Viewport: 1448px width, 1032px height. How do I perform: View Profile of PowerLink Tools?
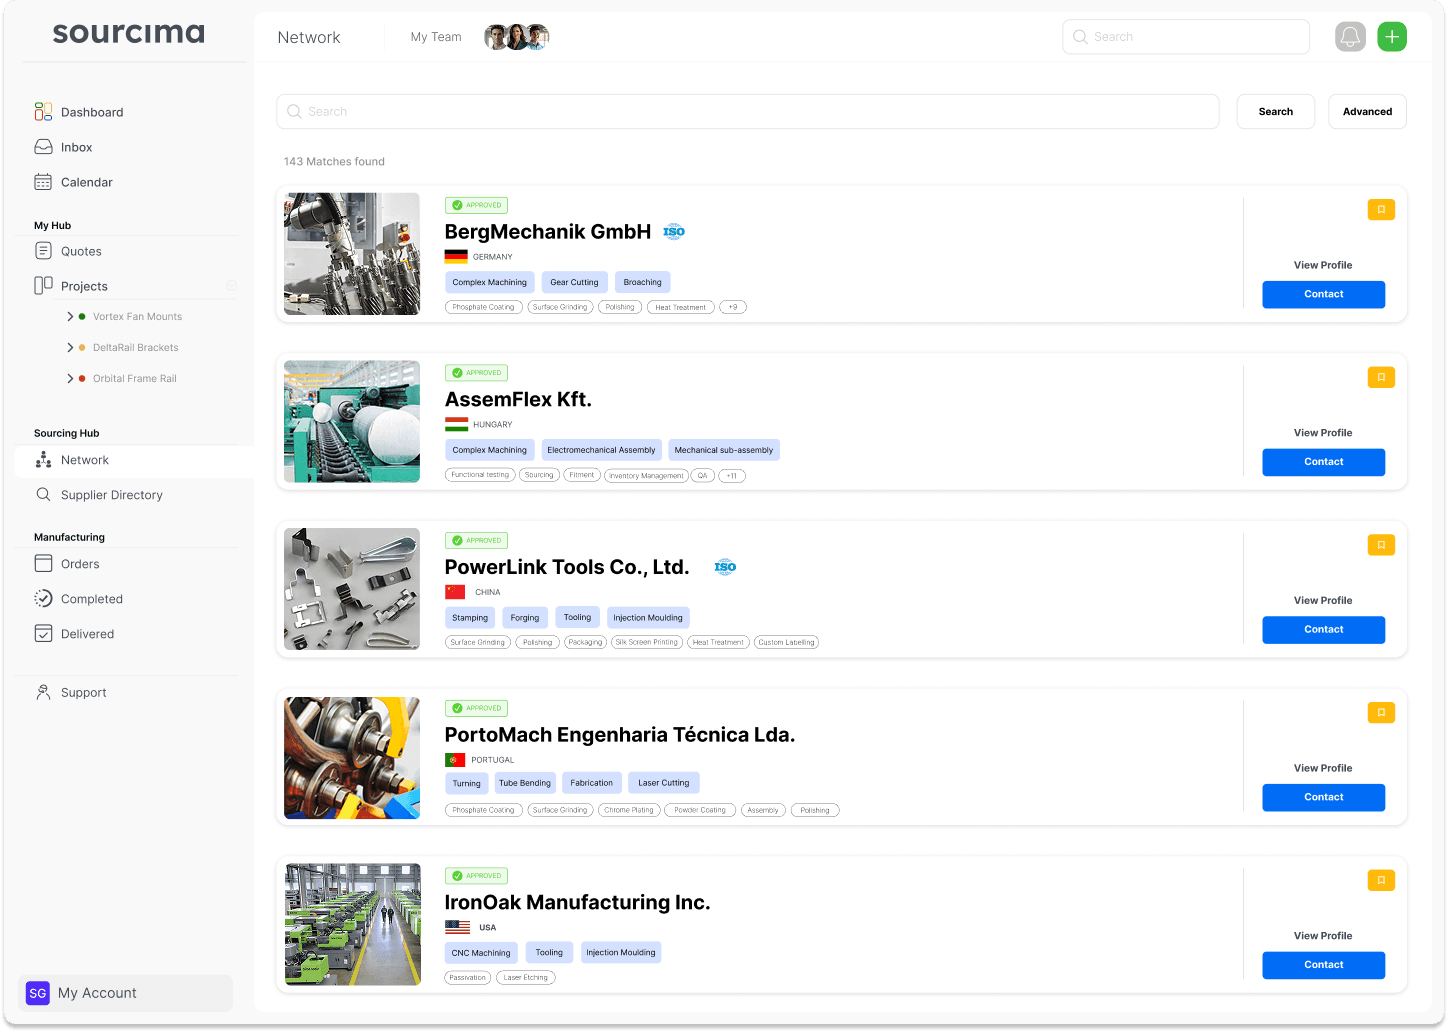point(1323,601)
